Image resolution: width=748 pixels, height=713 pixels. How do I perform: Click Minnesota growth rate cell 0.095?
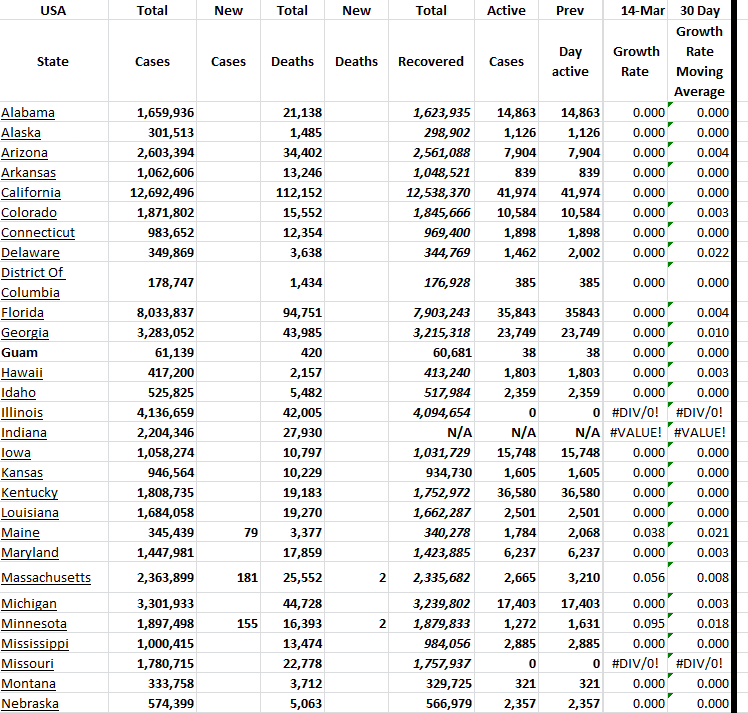tap(636, 624)
